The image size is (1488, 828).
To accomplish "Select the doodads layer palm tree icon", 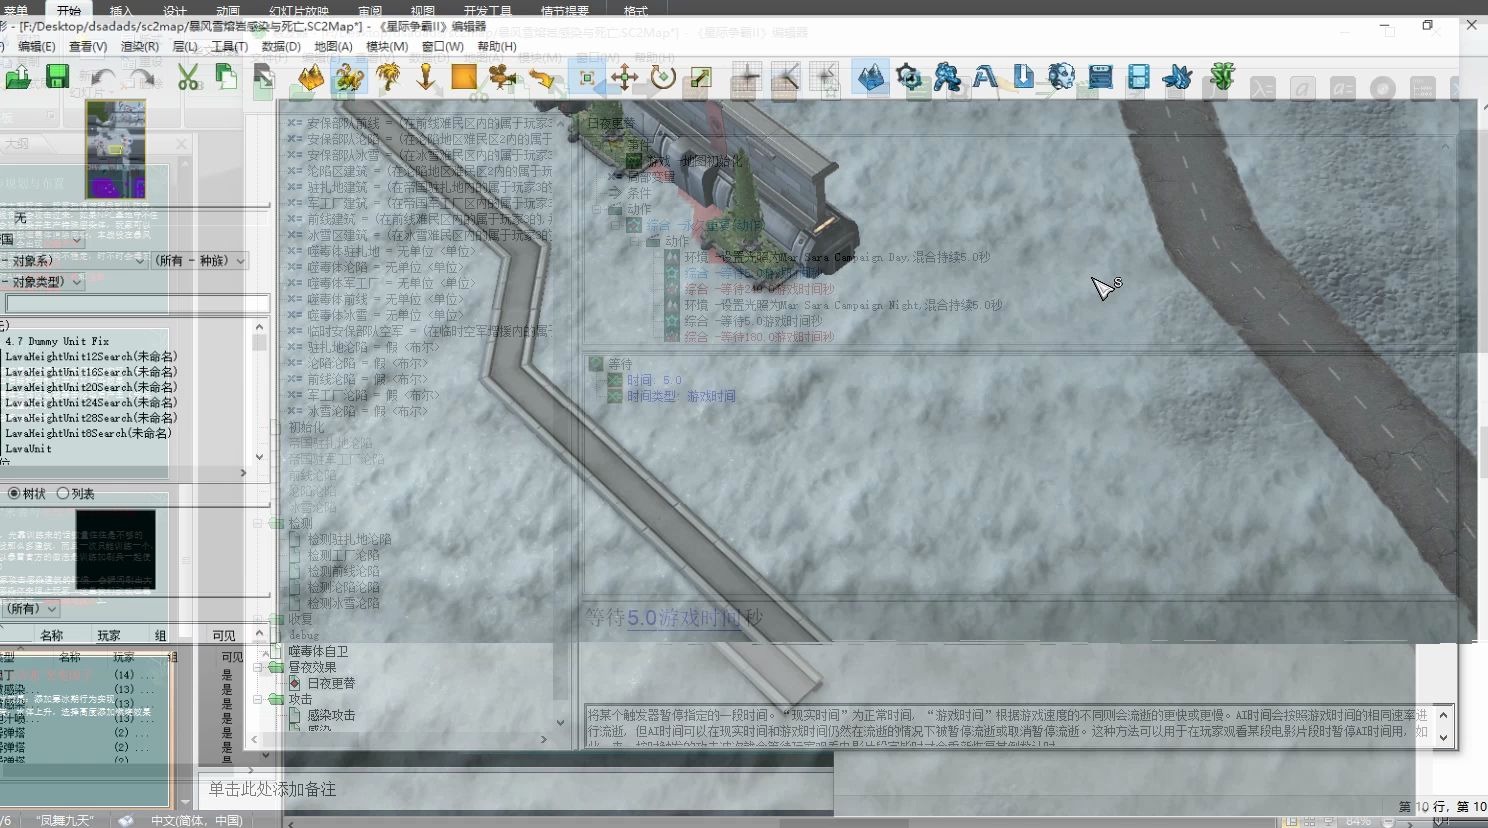I will [x=388, y=77].
